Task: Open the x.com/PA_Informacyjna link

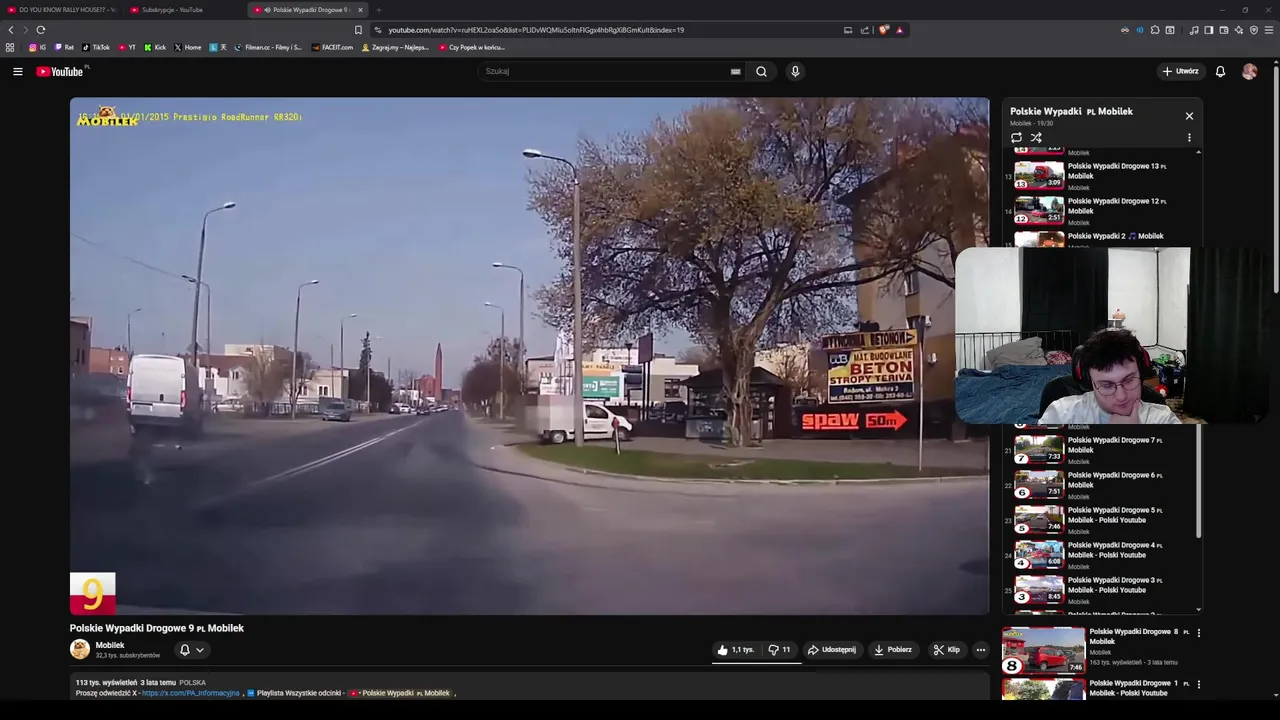Action: click(190, 693)
